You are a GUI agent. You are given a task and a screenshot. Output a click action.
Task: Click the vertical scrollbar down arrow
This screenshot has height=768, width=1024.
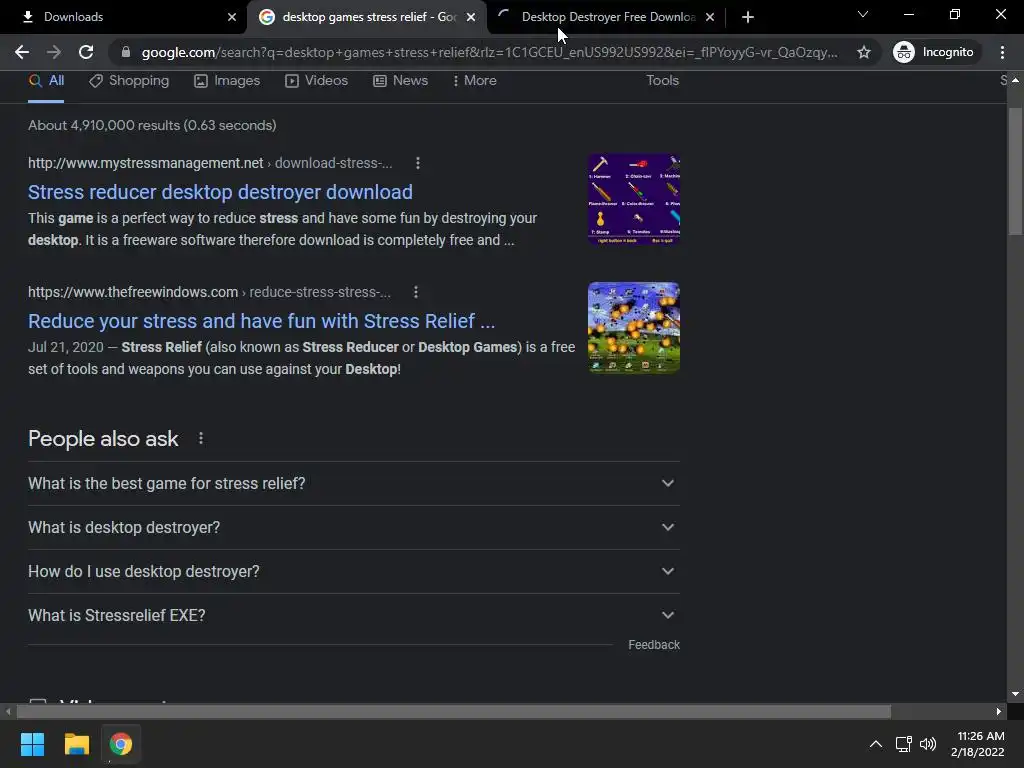pos(1015,694)
